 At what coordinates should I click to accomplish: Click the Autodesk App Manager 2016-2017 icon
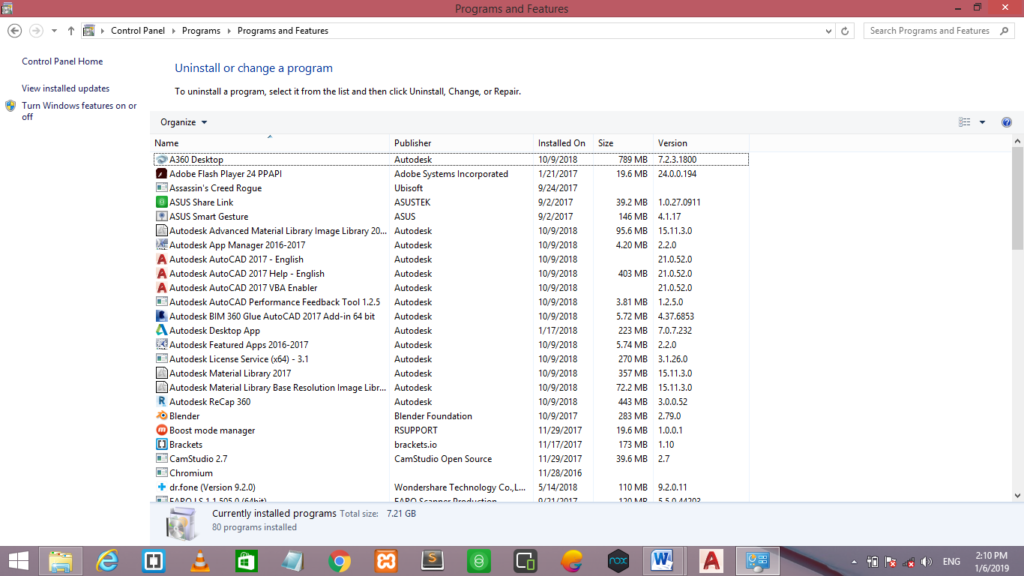click(161, 245)
